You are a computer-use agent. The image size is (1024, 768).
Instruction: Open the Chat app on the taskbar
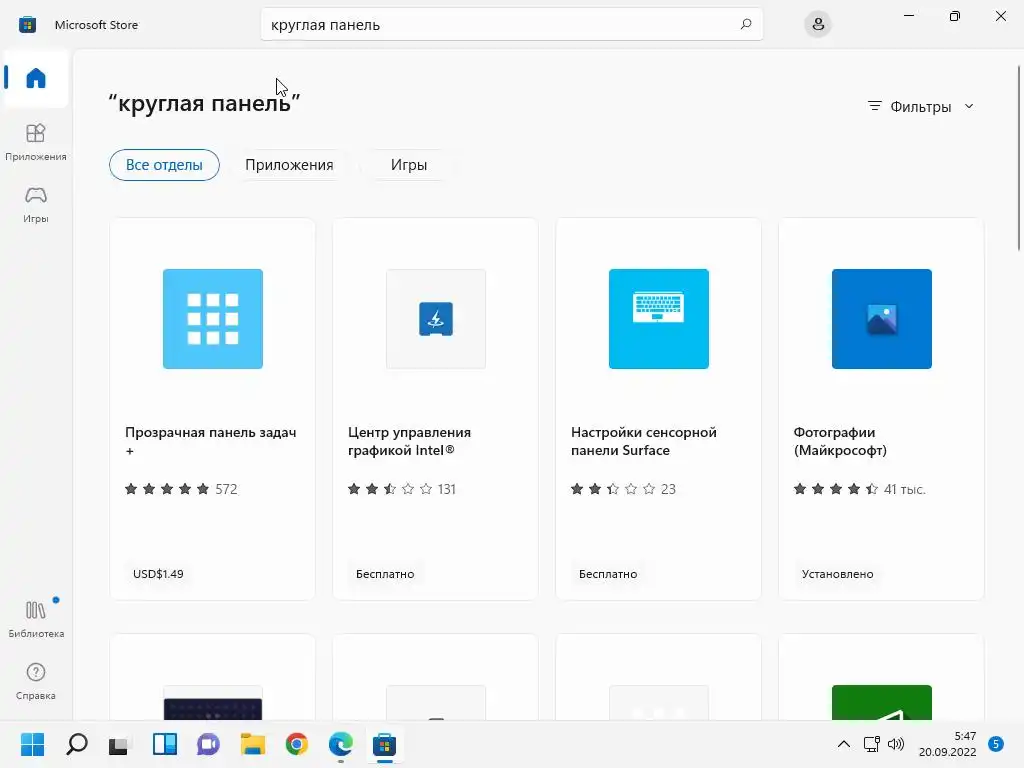pos(208,744)
